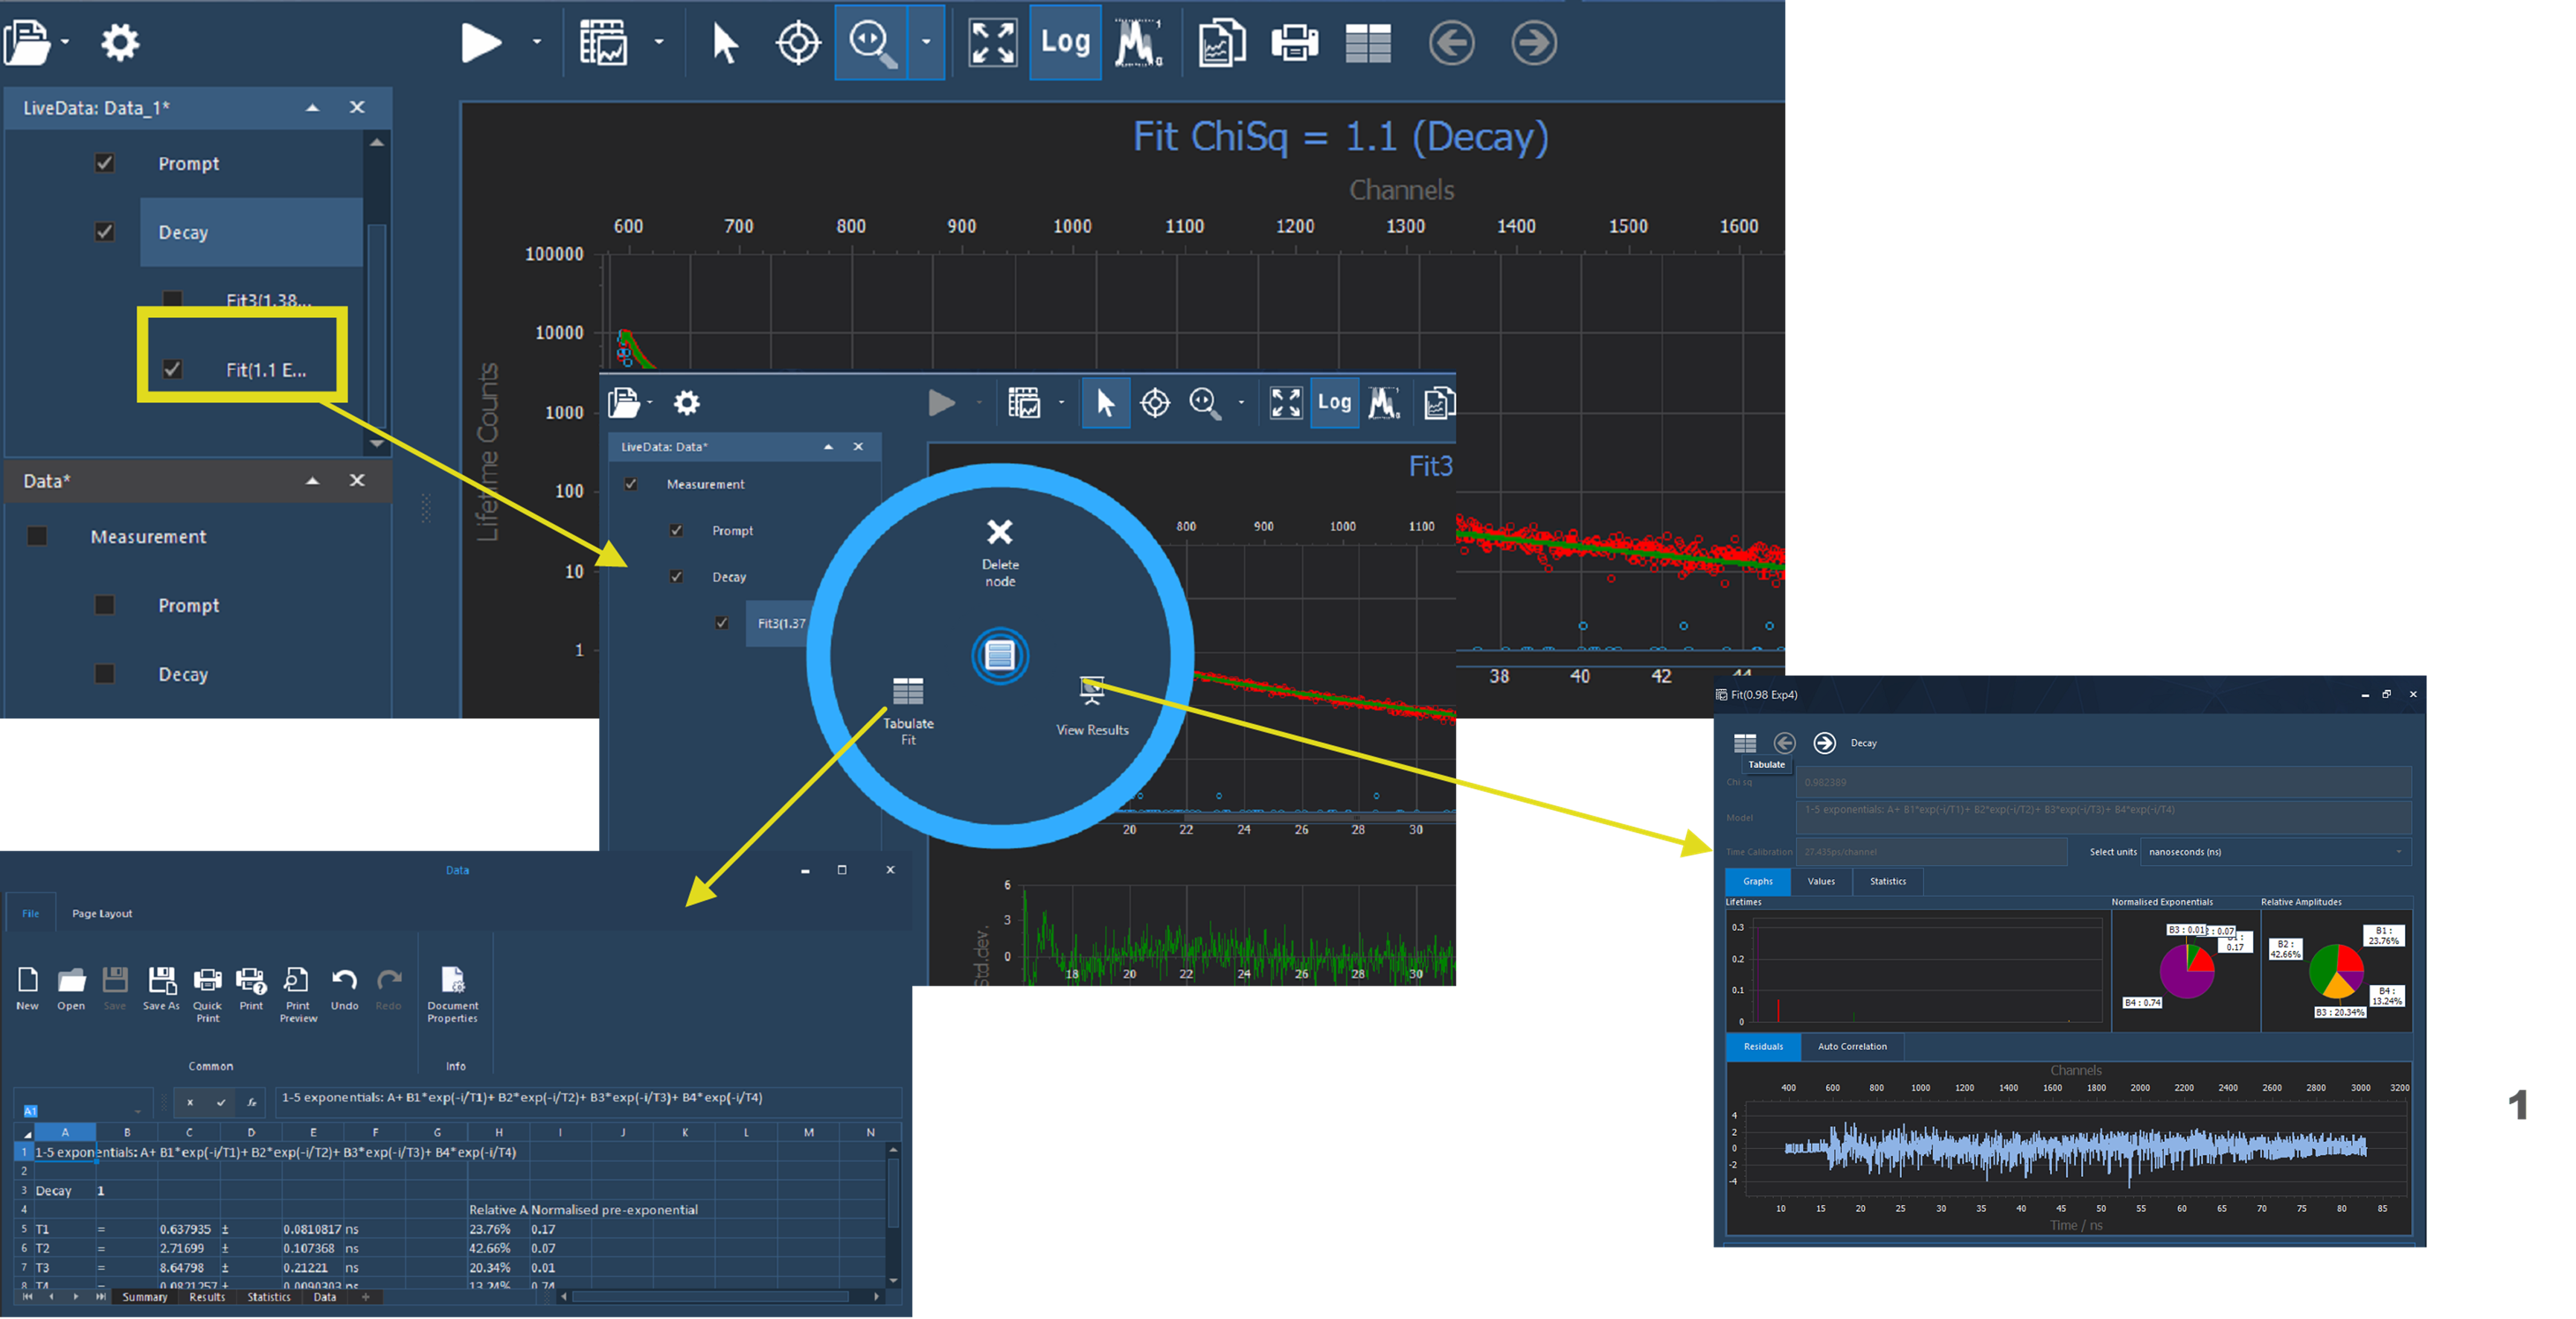The height and width of the screenshot is (1319, 2576).
Task: Open the Select units nanoseconds dropdown
Action: pyautogui.click(x=2275, y=852)
